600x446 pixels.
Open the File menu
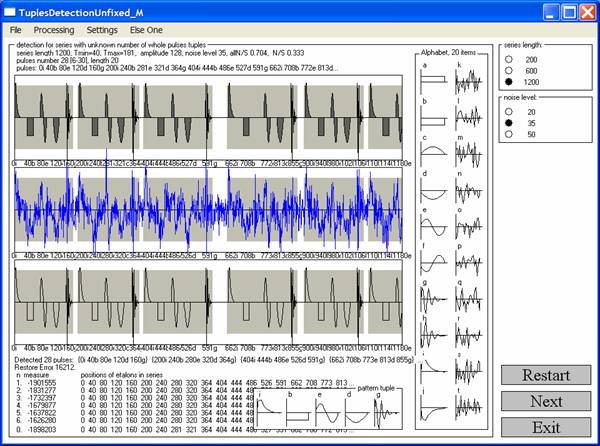click(x=16, y=30)
